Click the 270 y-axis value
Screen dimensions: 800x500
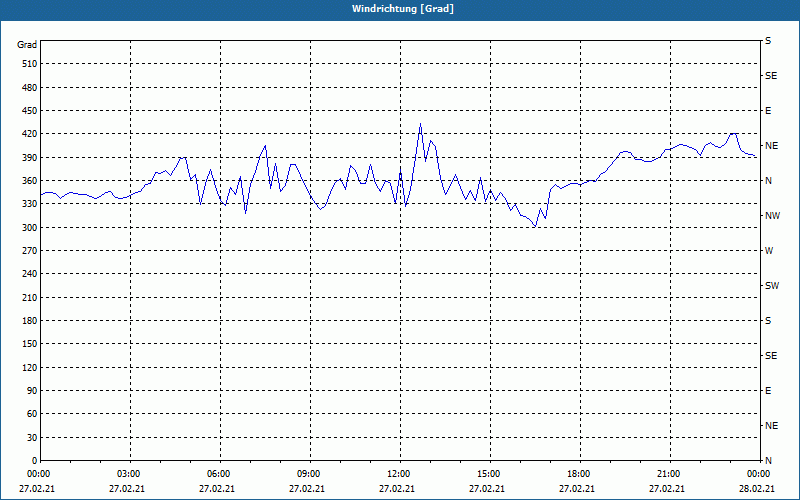(30, 251)
